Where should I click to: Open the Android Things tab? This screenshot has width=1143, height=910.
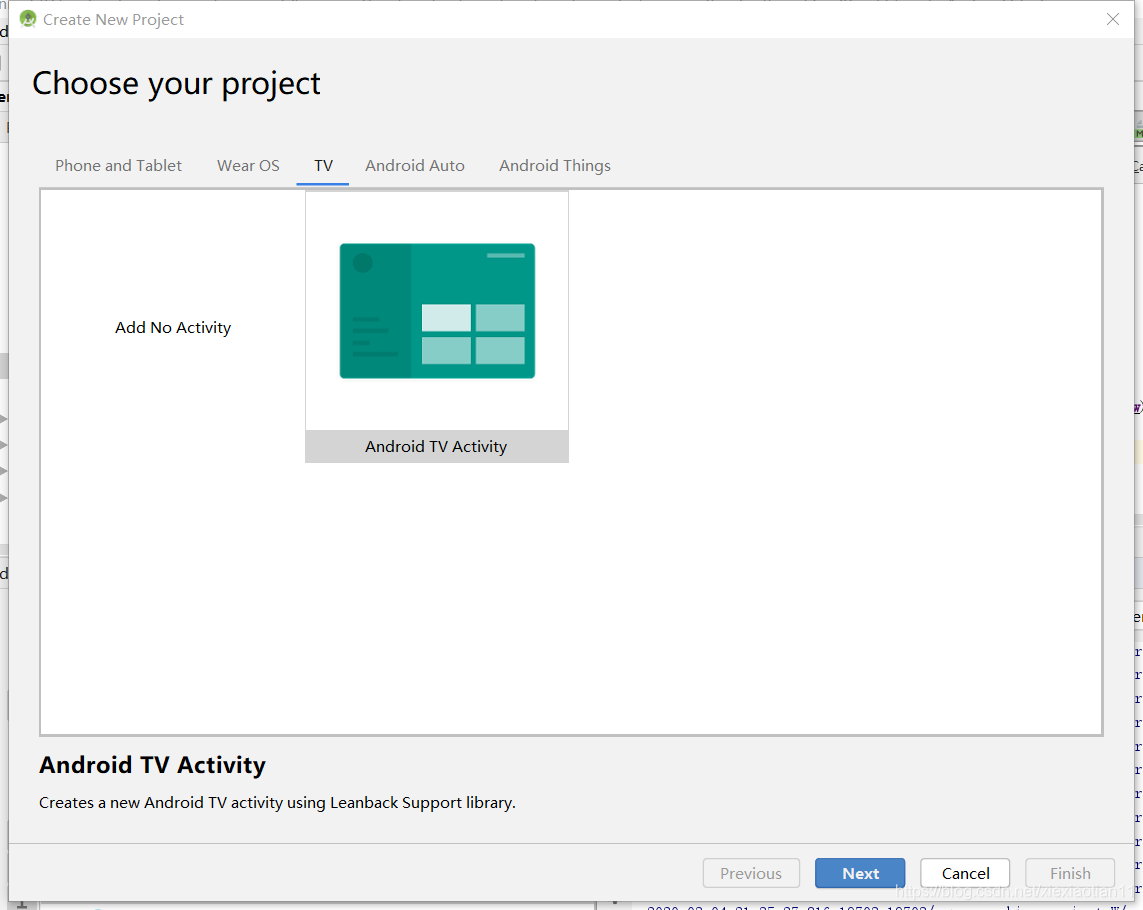pyautogui.click(x=555, y=166)
